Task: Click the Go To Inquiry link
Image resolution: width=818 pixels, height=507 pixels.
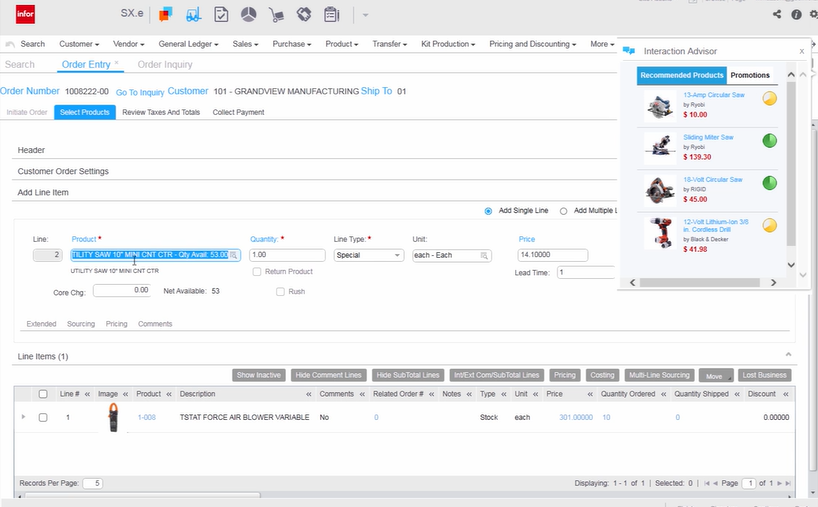Action: [140, 92]
